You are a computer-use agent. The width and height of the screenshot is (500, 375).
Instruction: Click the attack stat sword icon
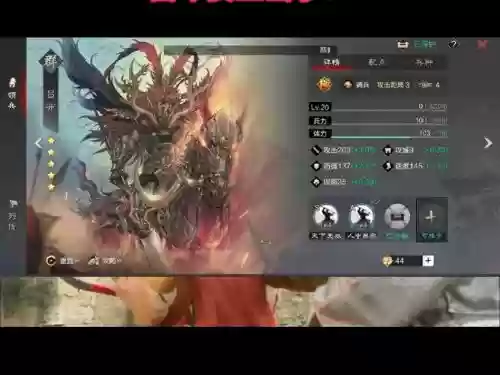(x=316, y=150)
